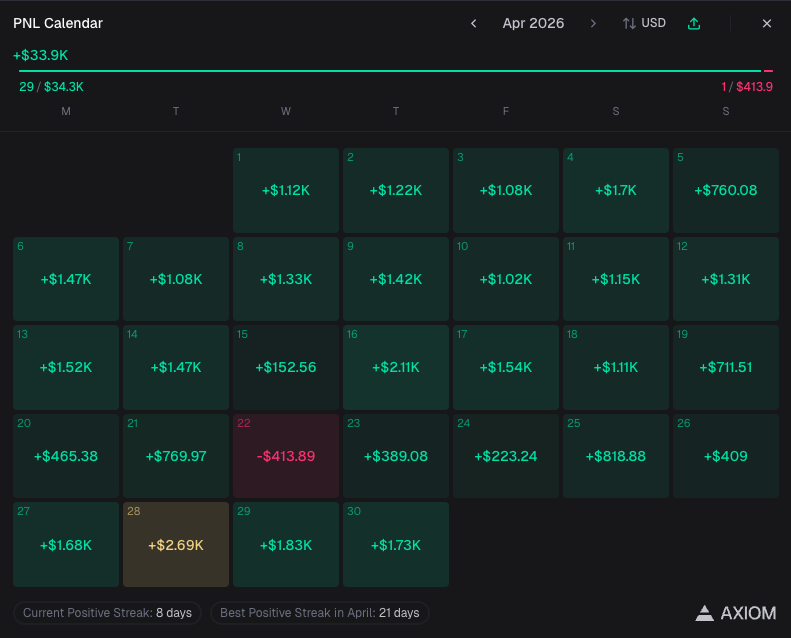Click the PNL Calendar title
Viewport: 791px width, 638px height.
tap(58, 23)
